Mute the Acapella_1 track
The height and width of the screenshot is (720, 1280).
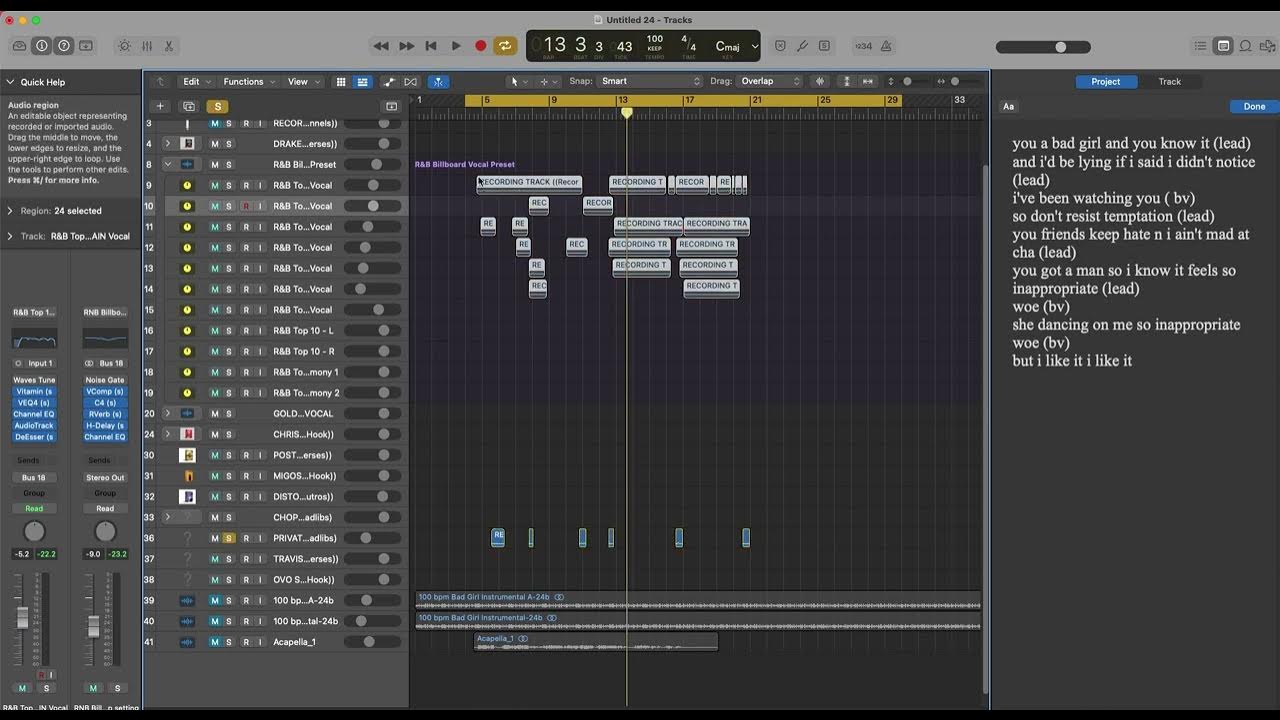click(214, 642)
